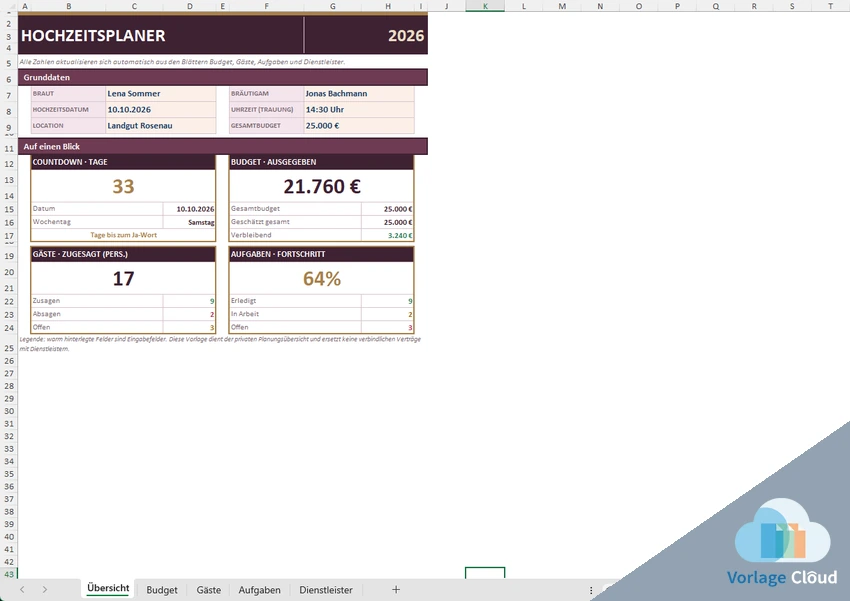Select column K by its header
The width and height of the screenshot is (850, 601).
(x=485, y=6)
